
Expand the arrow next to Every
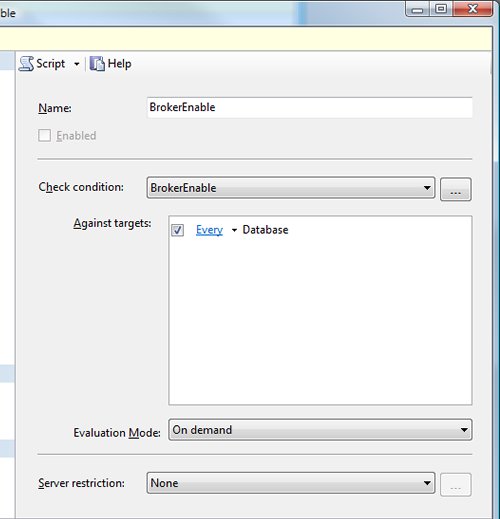[234, 230]
